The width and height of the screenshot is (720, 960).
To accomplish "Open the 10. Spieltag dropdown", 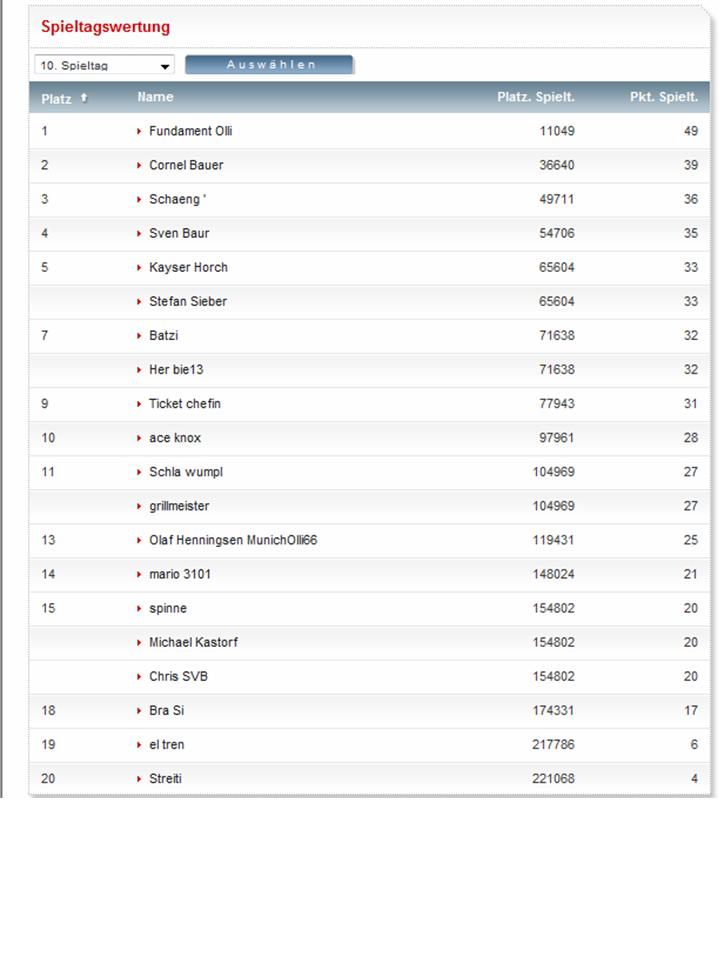I will [104, 65].
